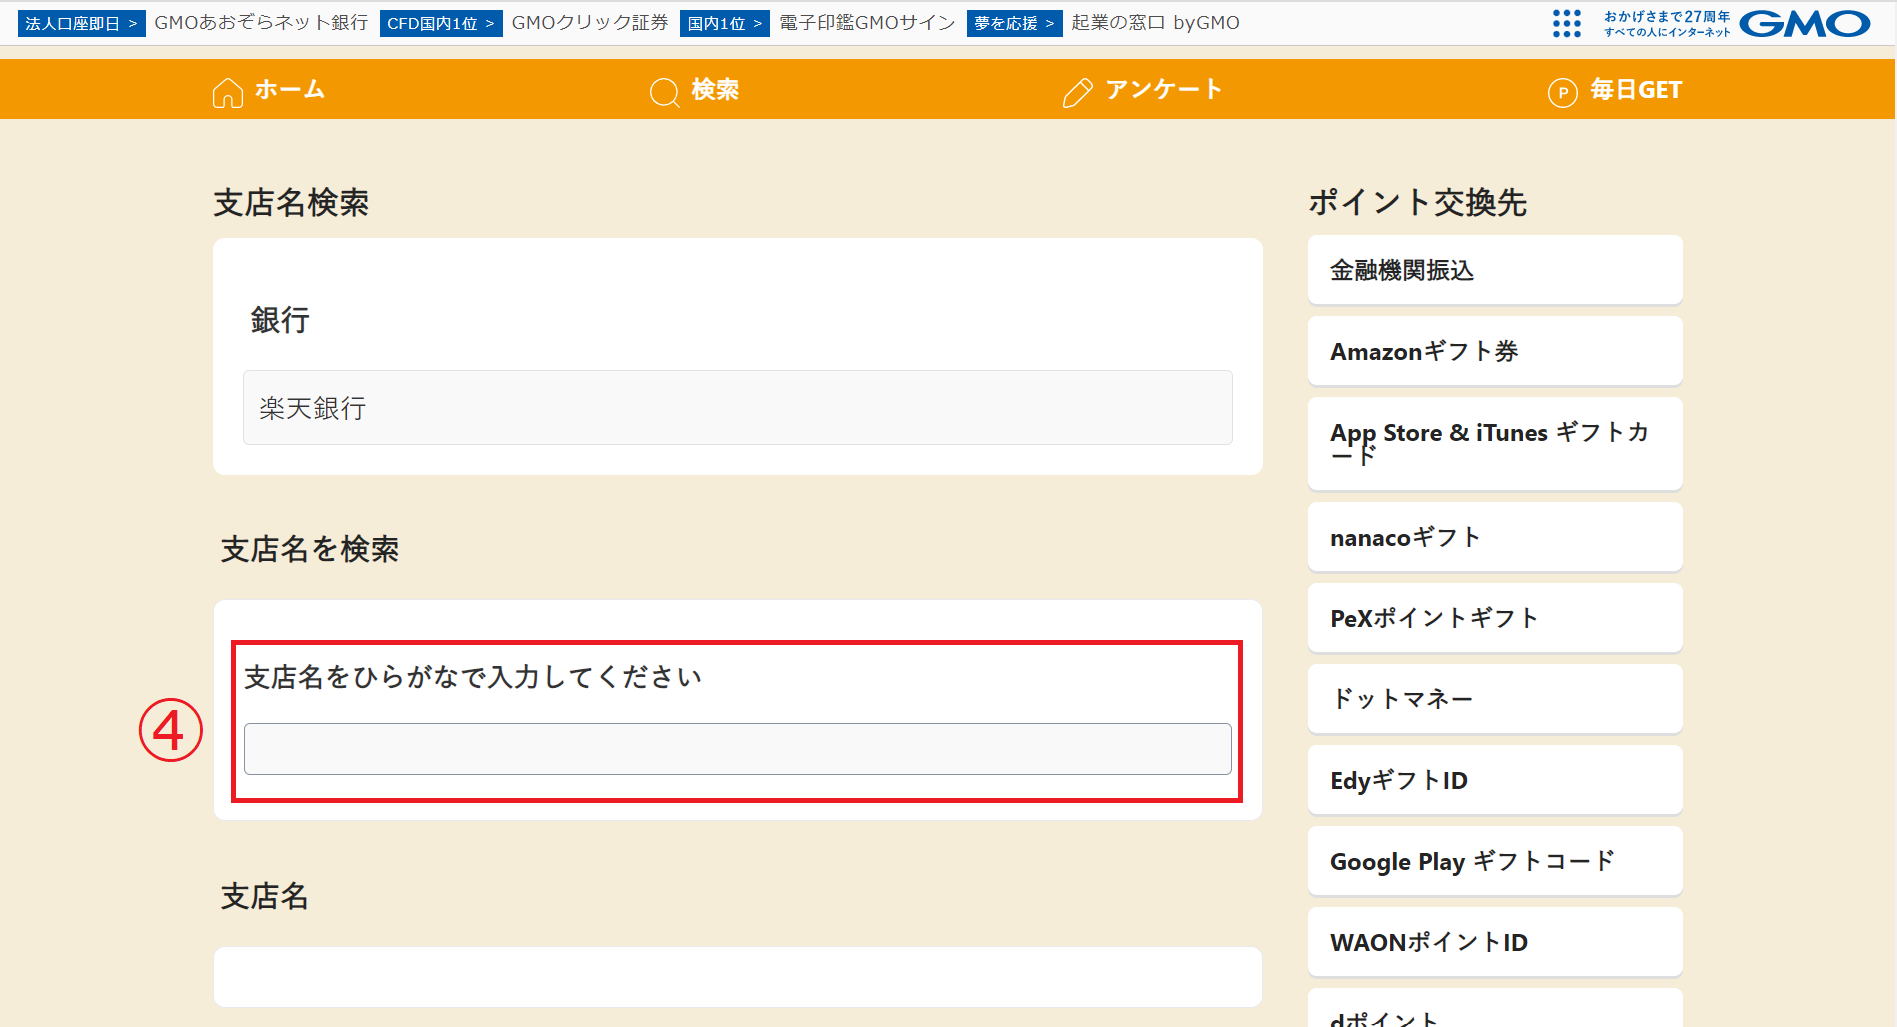Click the home icon in orange navigation bar
Viewport: 1897px width, 1027px height.
pos(227,92)
